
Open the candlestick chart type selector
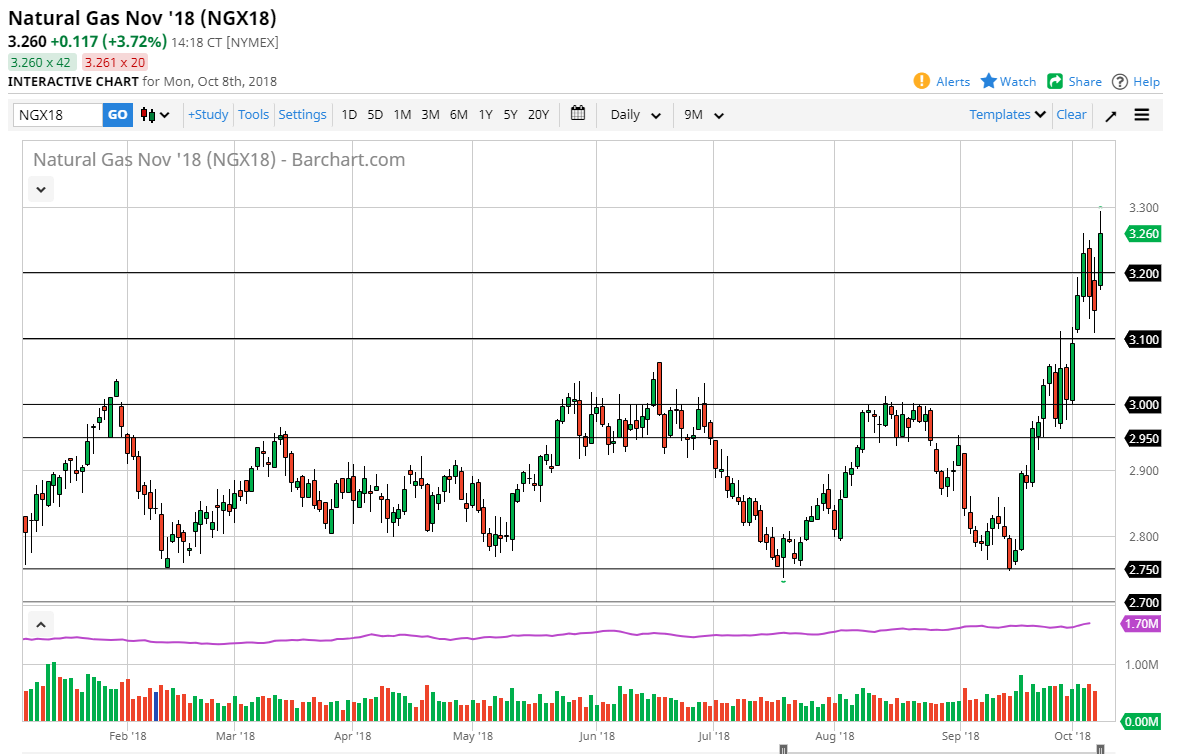(x=155, y=115)
